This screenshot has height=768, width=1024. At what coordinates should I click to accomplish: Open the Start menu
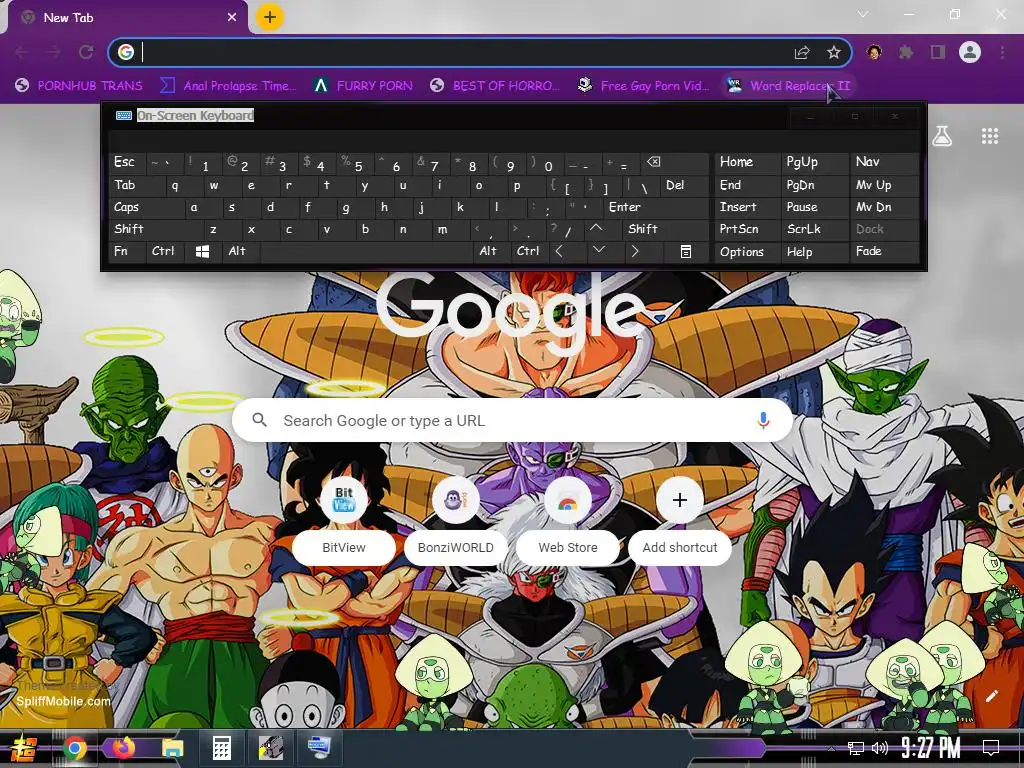24,748
